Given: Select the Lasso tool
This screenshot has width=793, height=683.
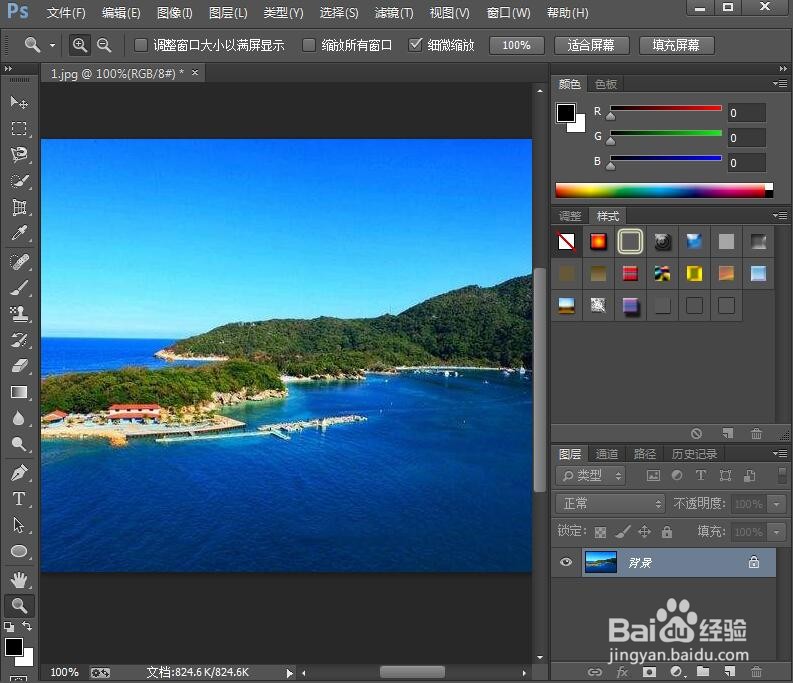Looking at the screenshot, I should click(19, 154).
